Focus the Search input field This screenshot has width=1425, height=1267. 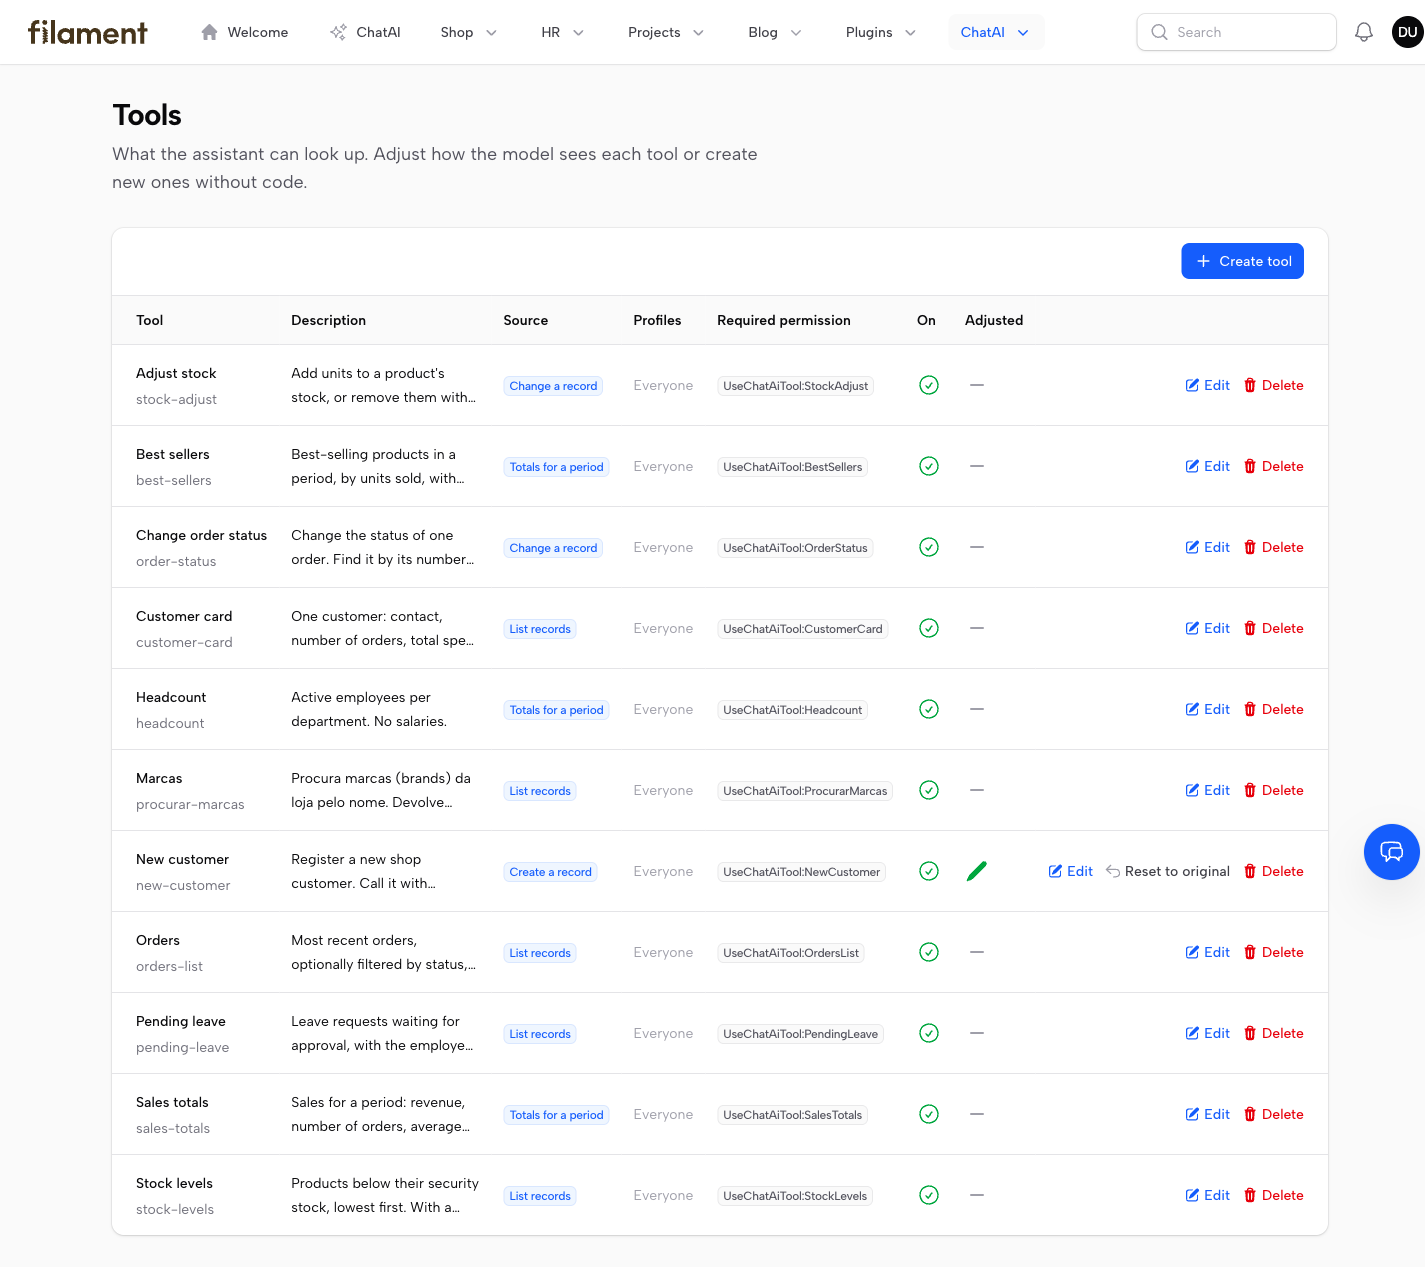[1237, 32]
